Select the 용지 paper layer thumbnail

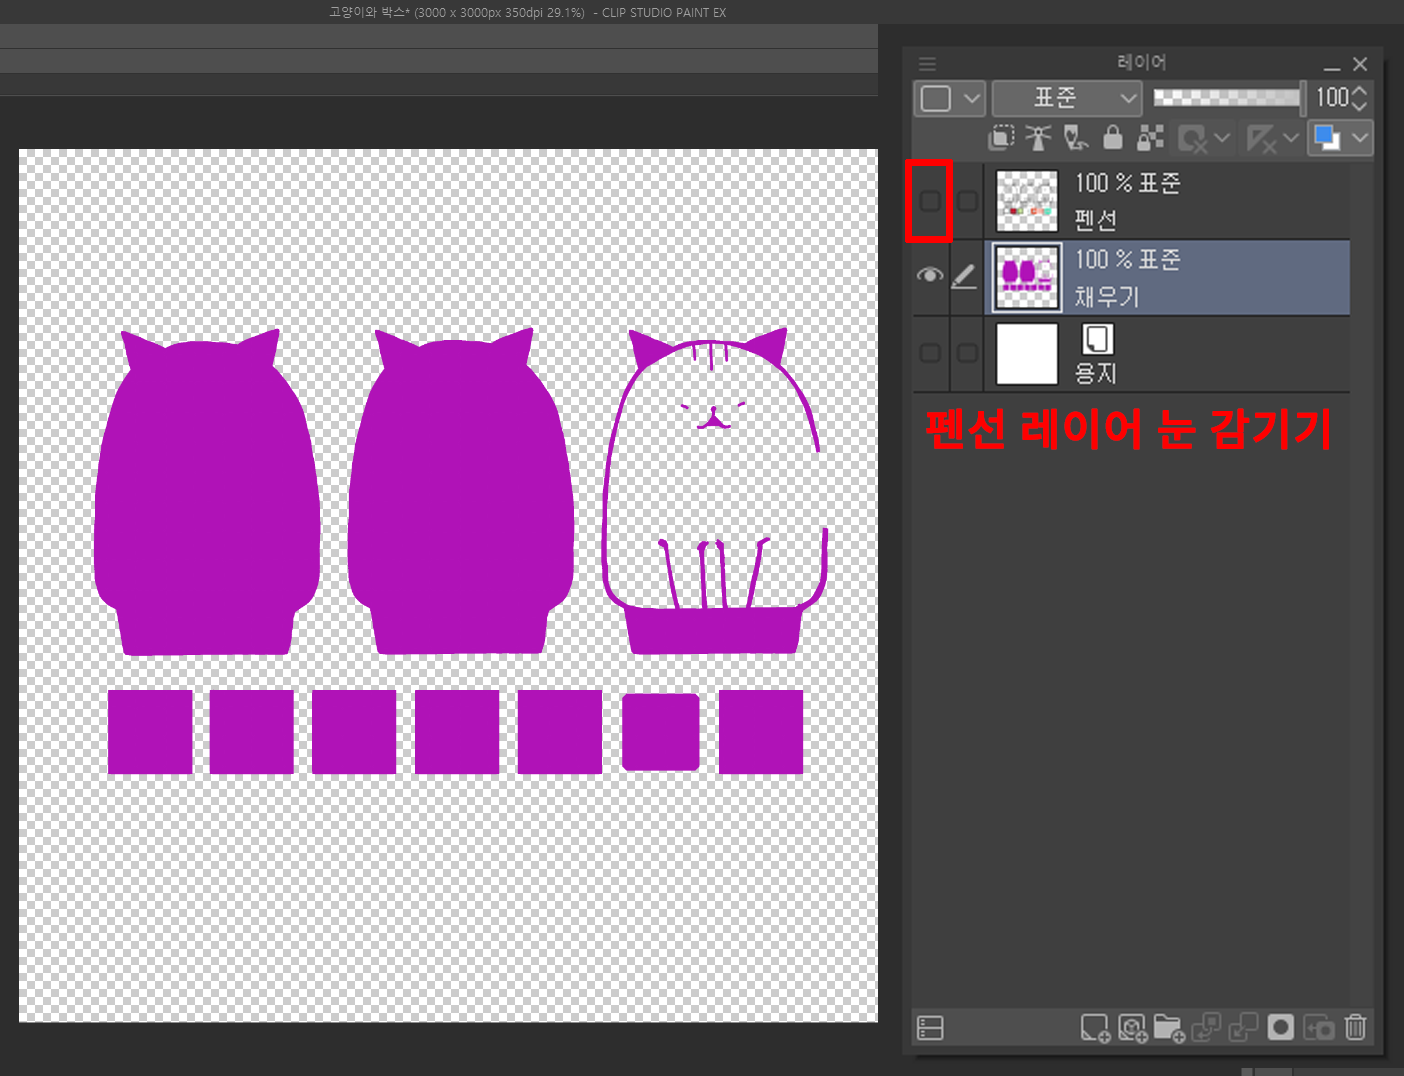(x=1027, y=353)
